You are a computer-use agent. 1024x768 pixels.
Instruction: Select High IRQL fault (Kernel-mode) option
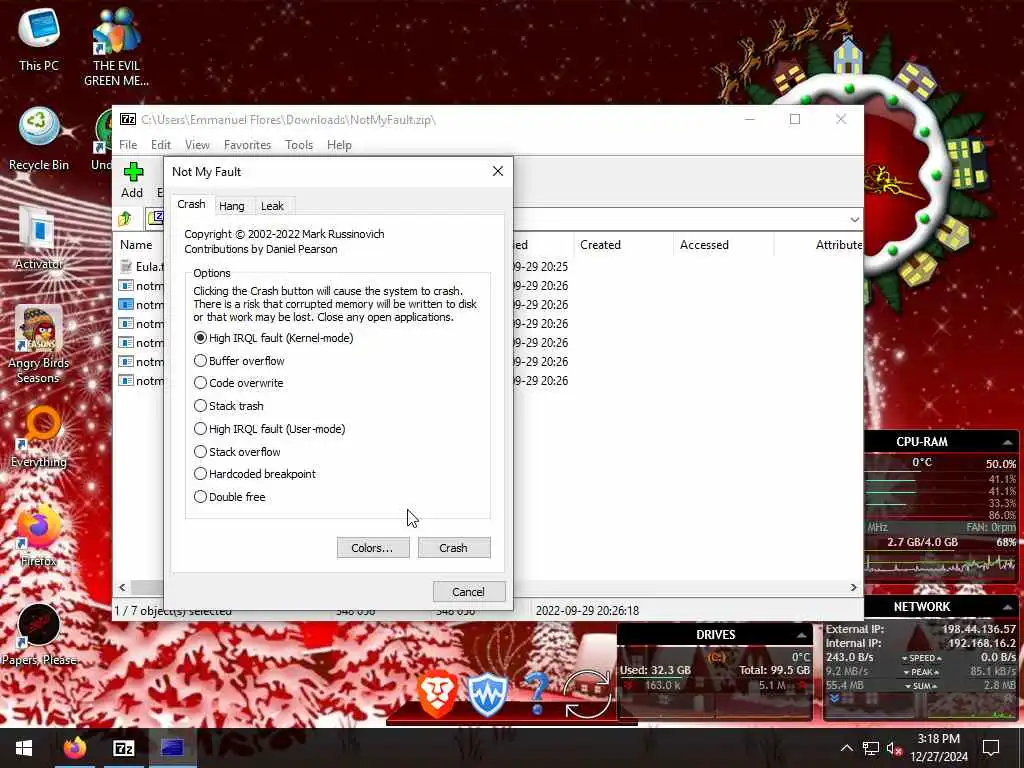[274, 338]
